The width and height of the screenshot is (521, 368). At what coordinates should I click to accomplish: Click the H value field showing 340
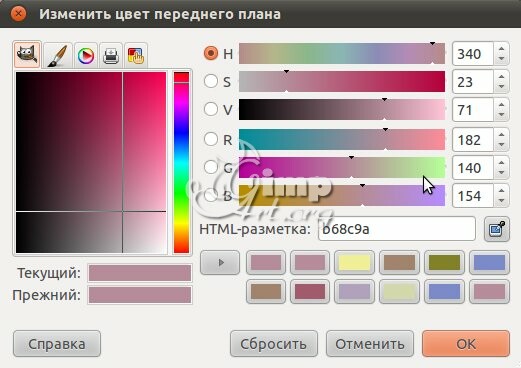click(x=473, y=54)
